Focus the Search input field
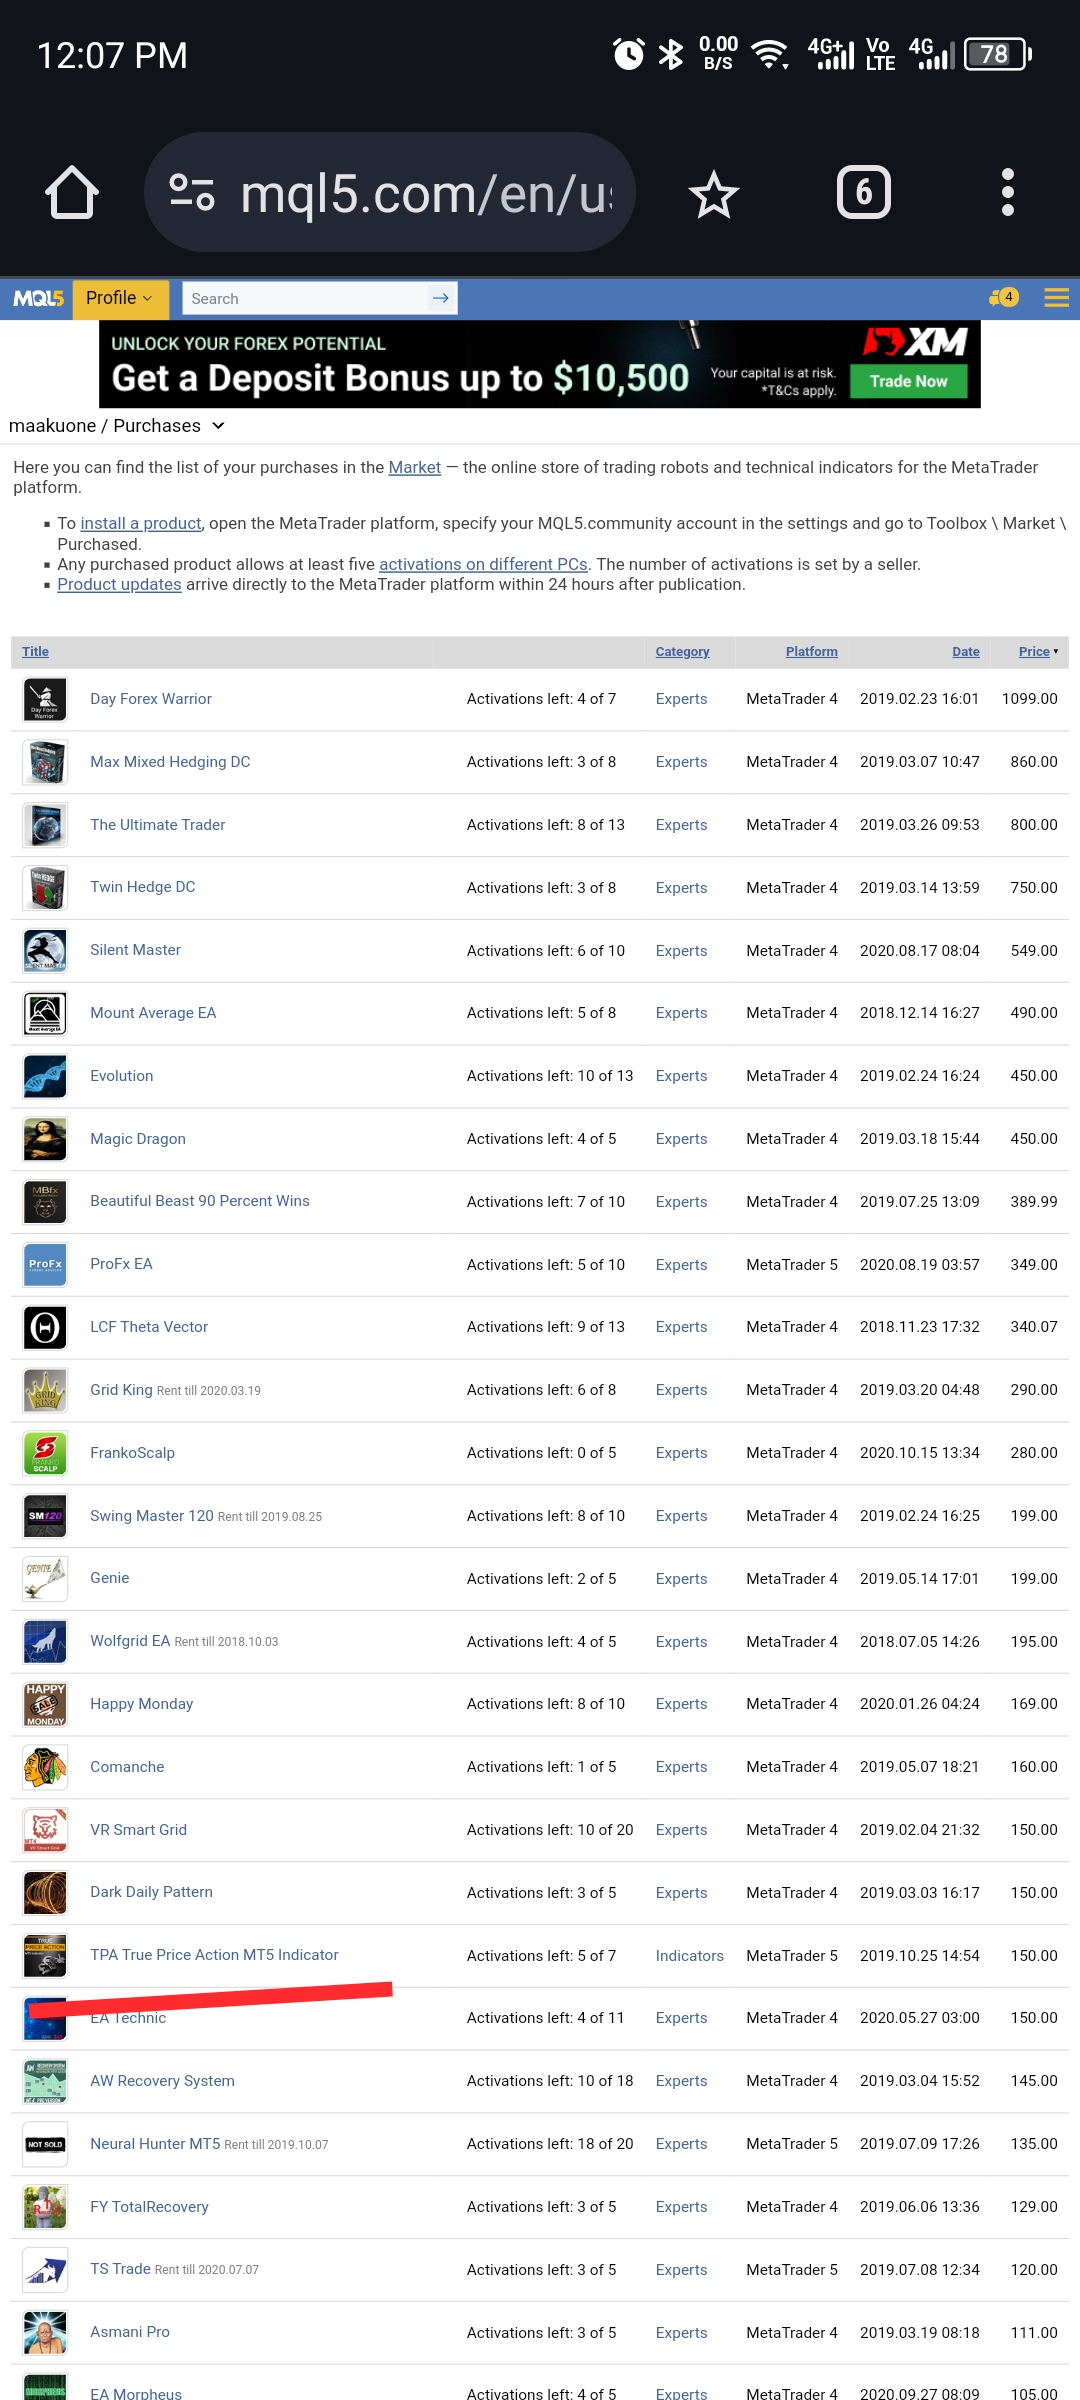 (305, 298)
